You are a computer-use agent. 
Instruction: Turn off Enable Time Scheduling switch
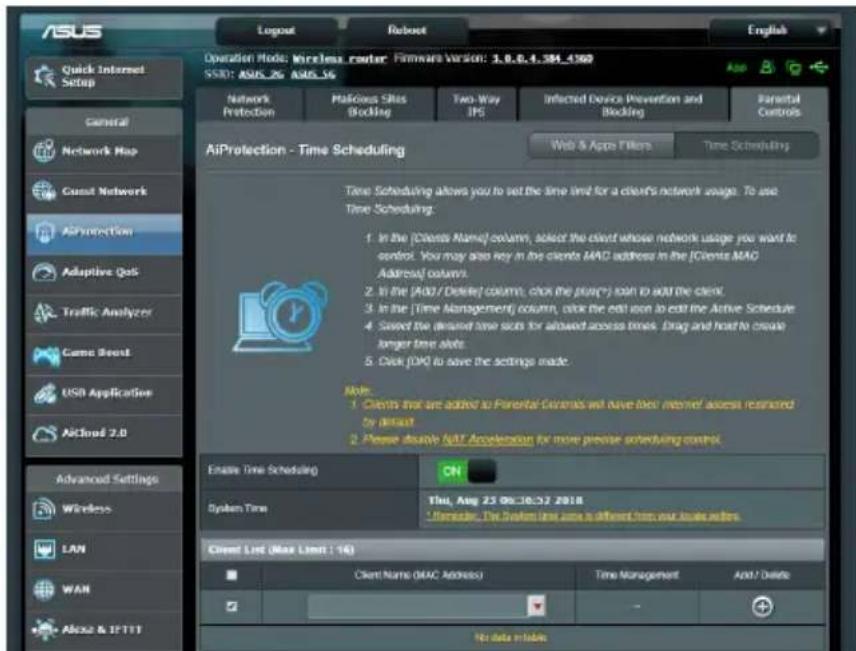(x=467, y=471)
